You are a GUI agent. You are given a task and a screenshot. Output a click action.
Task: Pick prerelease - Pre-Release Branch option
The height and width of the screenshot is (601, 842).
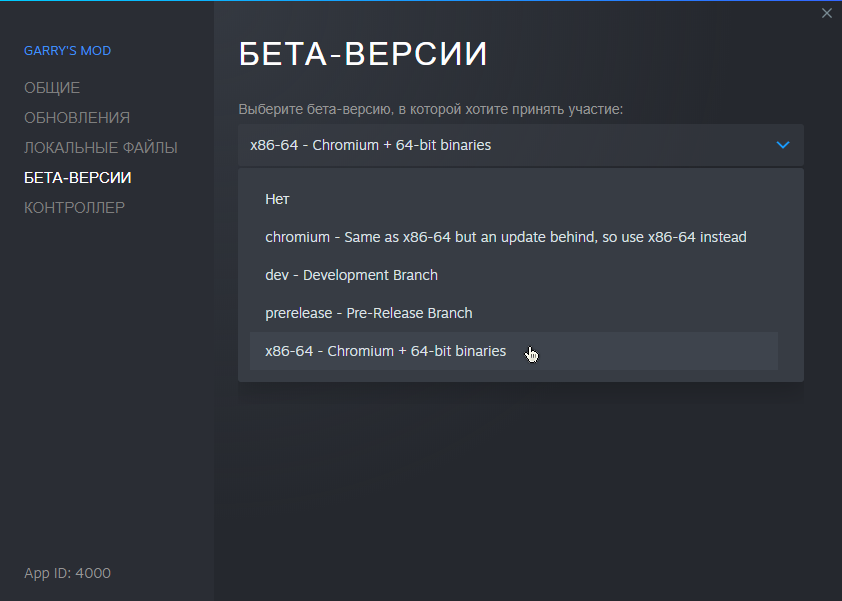click(368, 313)
